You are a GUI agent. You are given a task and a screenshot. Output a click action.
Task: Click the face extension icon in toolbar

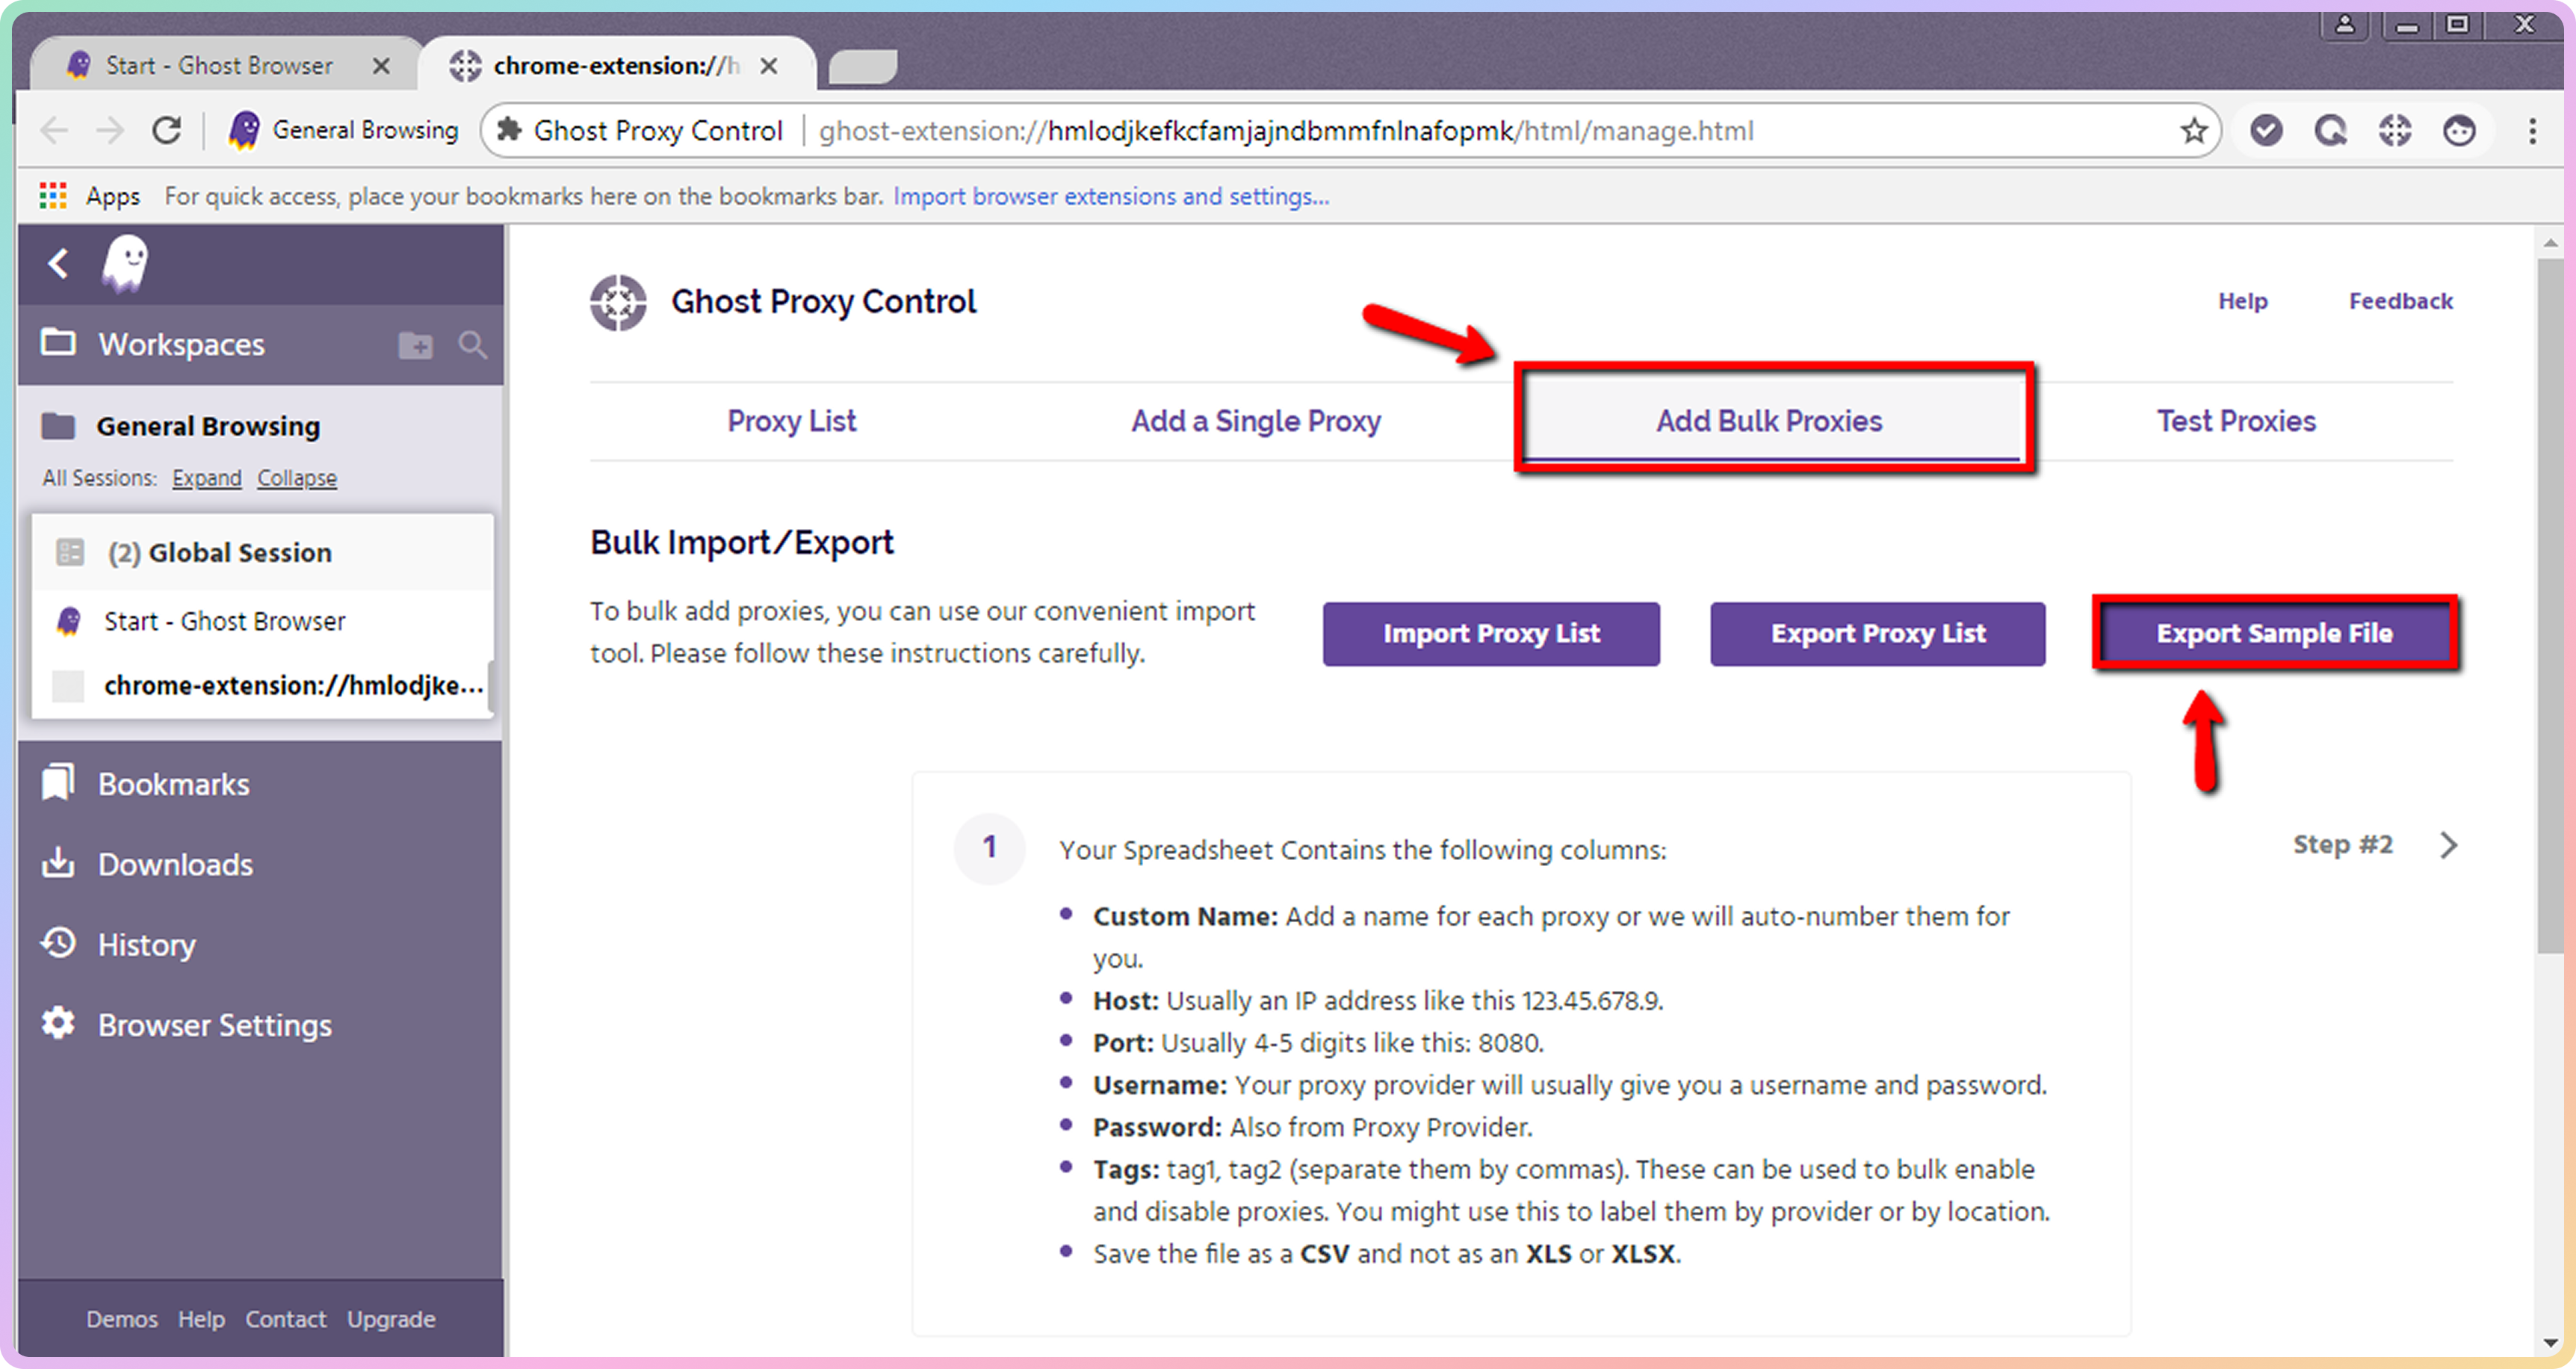[x=2459, y=130]
